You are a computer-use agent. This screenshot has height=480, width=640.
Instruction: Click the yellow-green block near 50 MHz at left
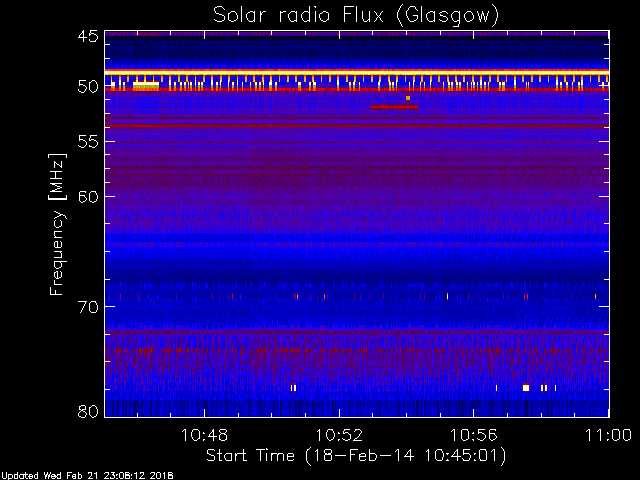(146, 86)
